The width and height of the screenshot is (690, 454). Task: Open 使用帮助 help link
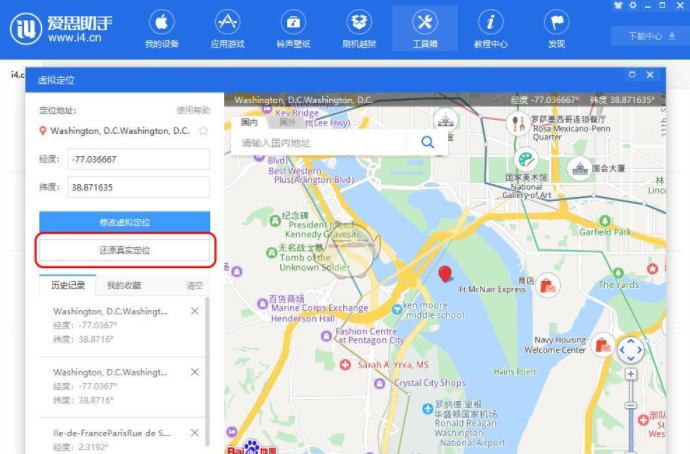[x=193, y=110]
